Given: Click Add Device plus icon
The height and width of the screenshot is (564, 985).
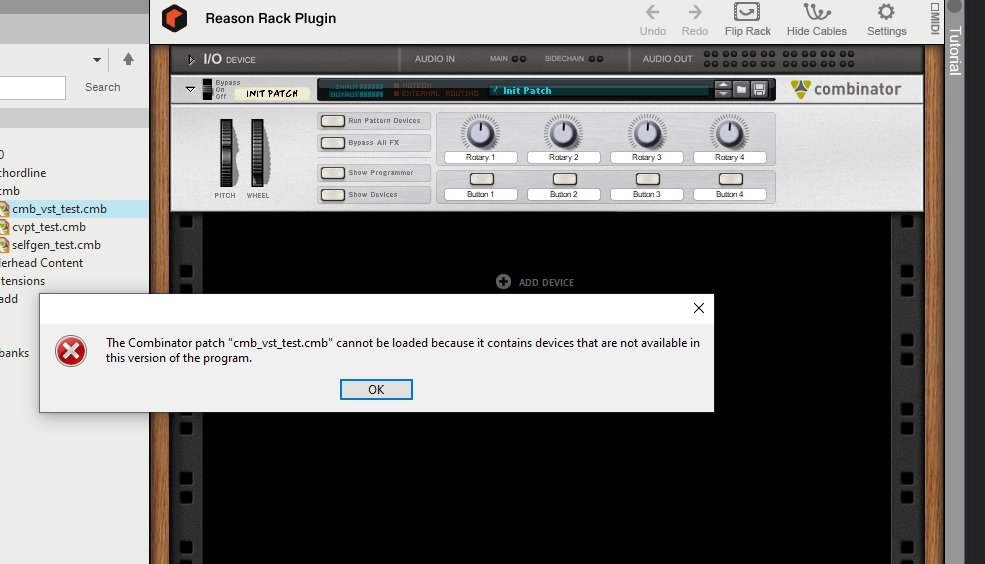Looking at the screenshot, I should [503, 281].
